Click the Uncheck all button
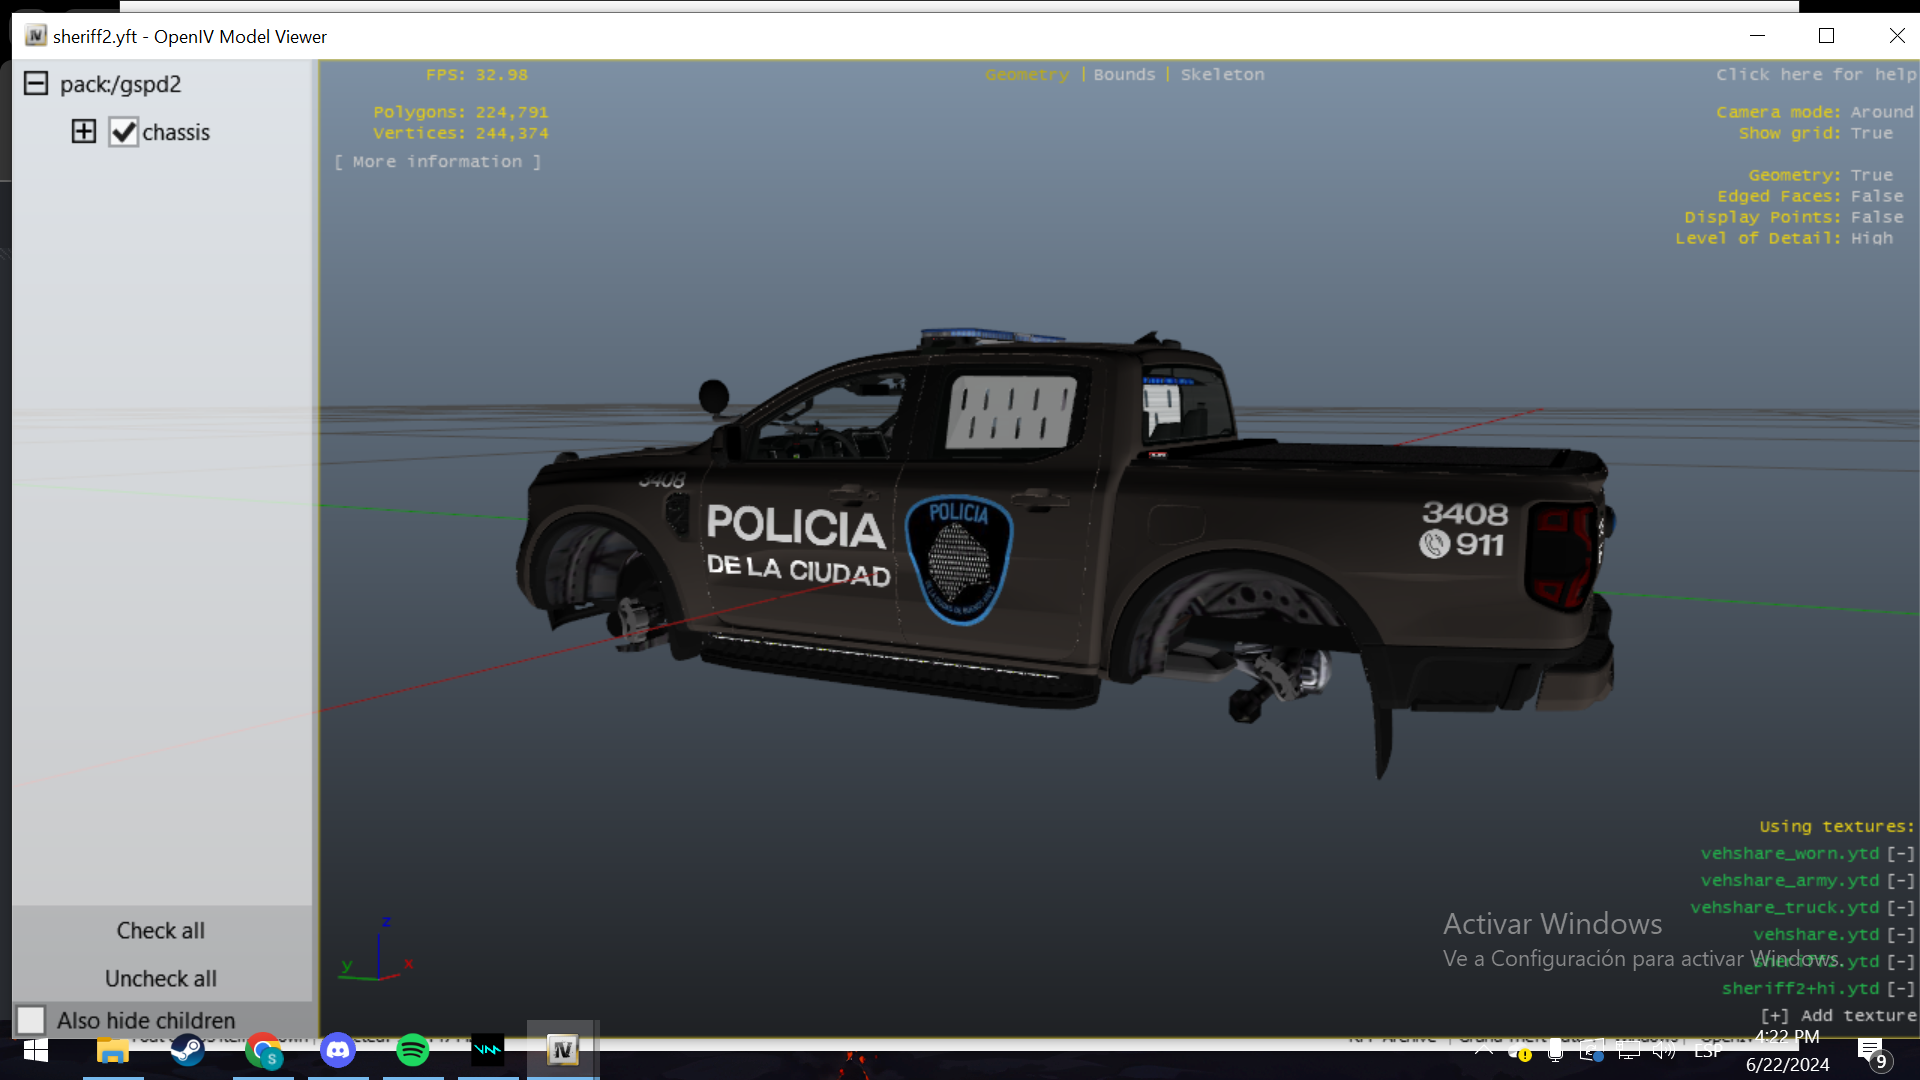1920x1080 pixels. 160,978
